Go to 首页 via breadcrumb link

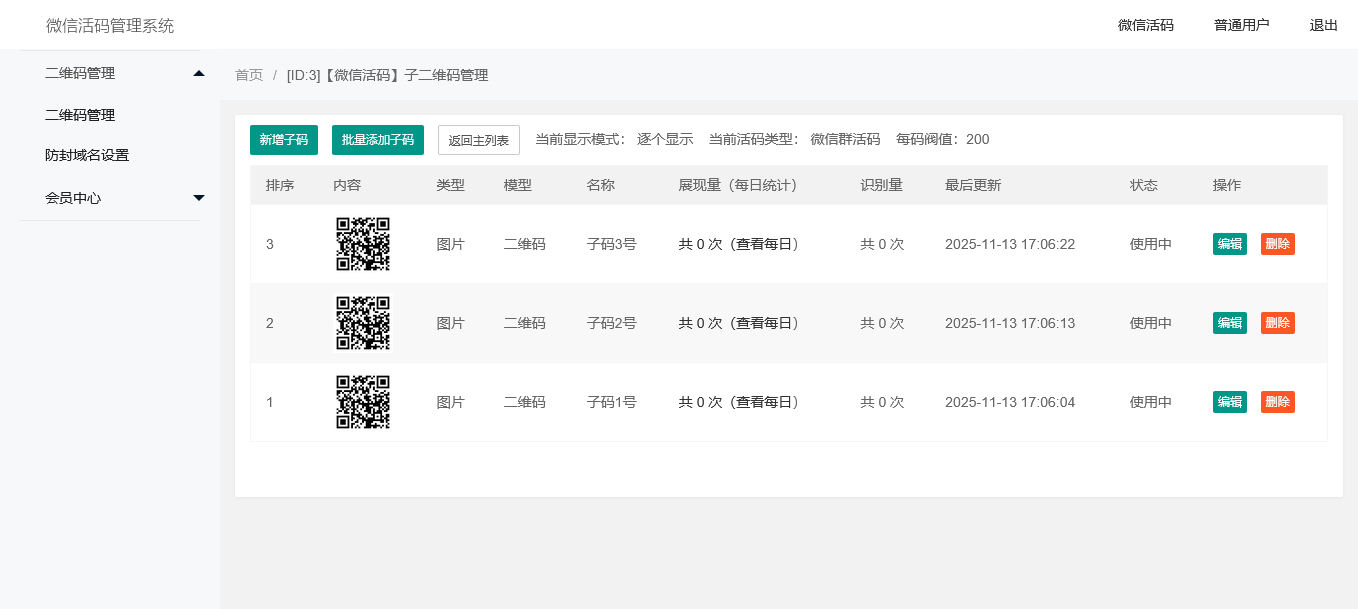click(x=249, y=75)
